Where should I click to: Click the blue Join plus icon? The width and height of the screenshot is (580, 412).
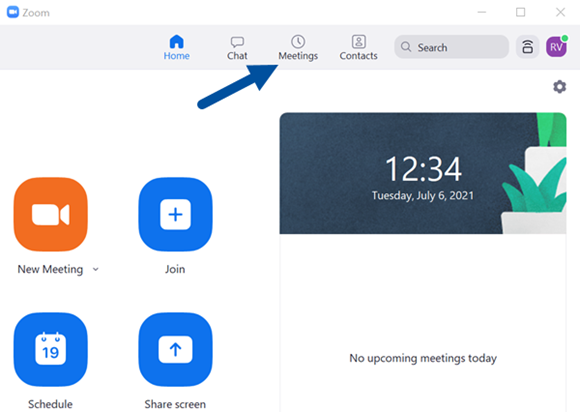click(175, 215)
